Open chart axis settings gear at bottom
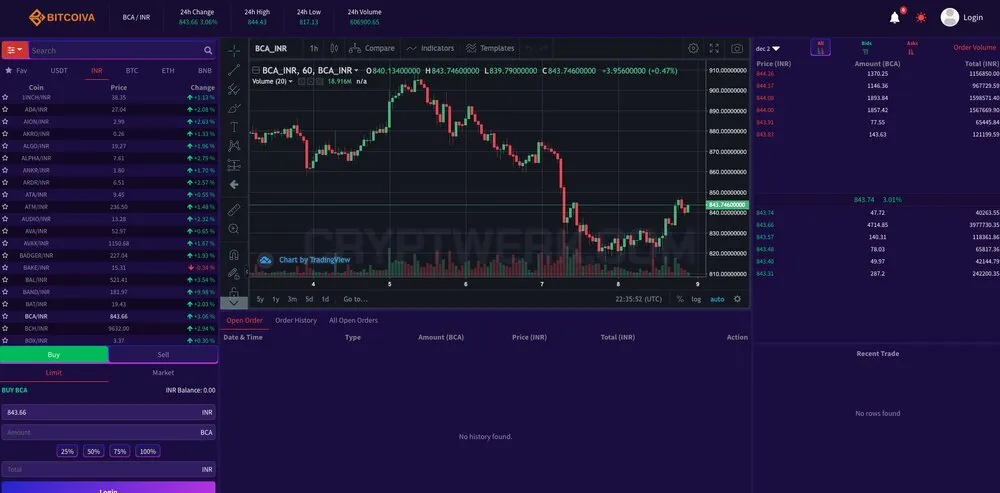The width and height of the screenshot is (1000, 493). tap(737, 299)
